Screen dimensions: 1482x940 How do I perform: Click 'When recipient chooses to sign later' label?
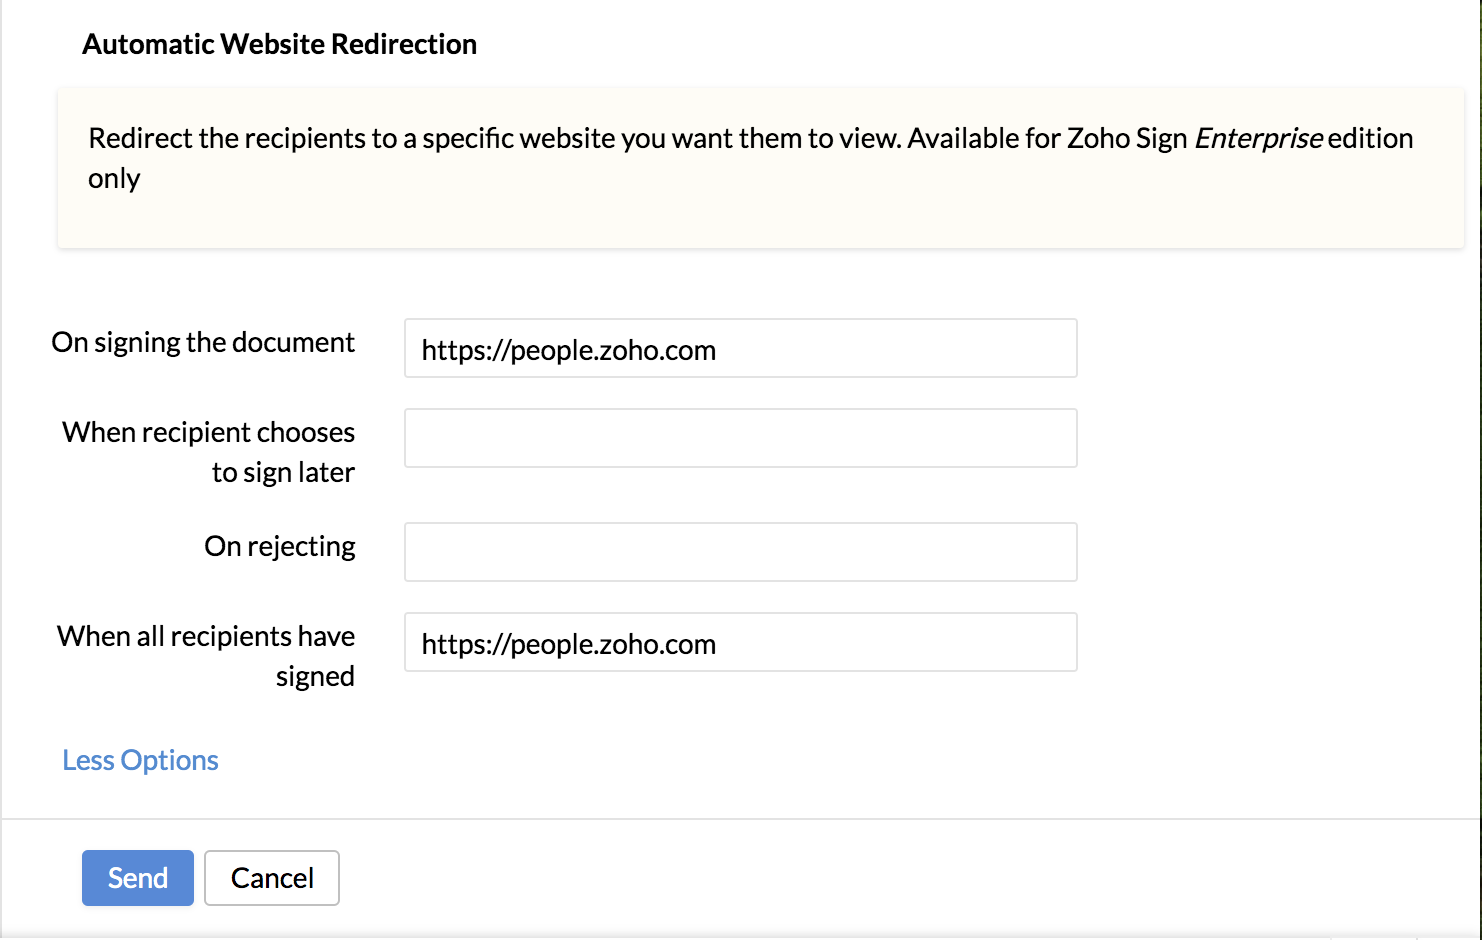pyautogui.click(x=208, y=452)
